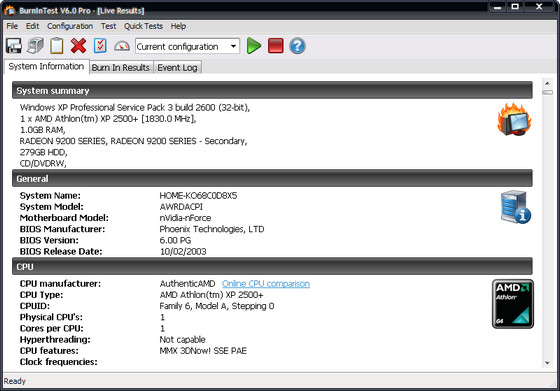The image size is (560, 391).
Task: Maximize the BurnInTest window
Action: click(515, 7)
